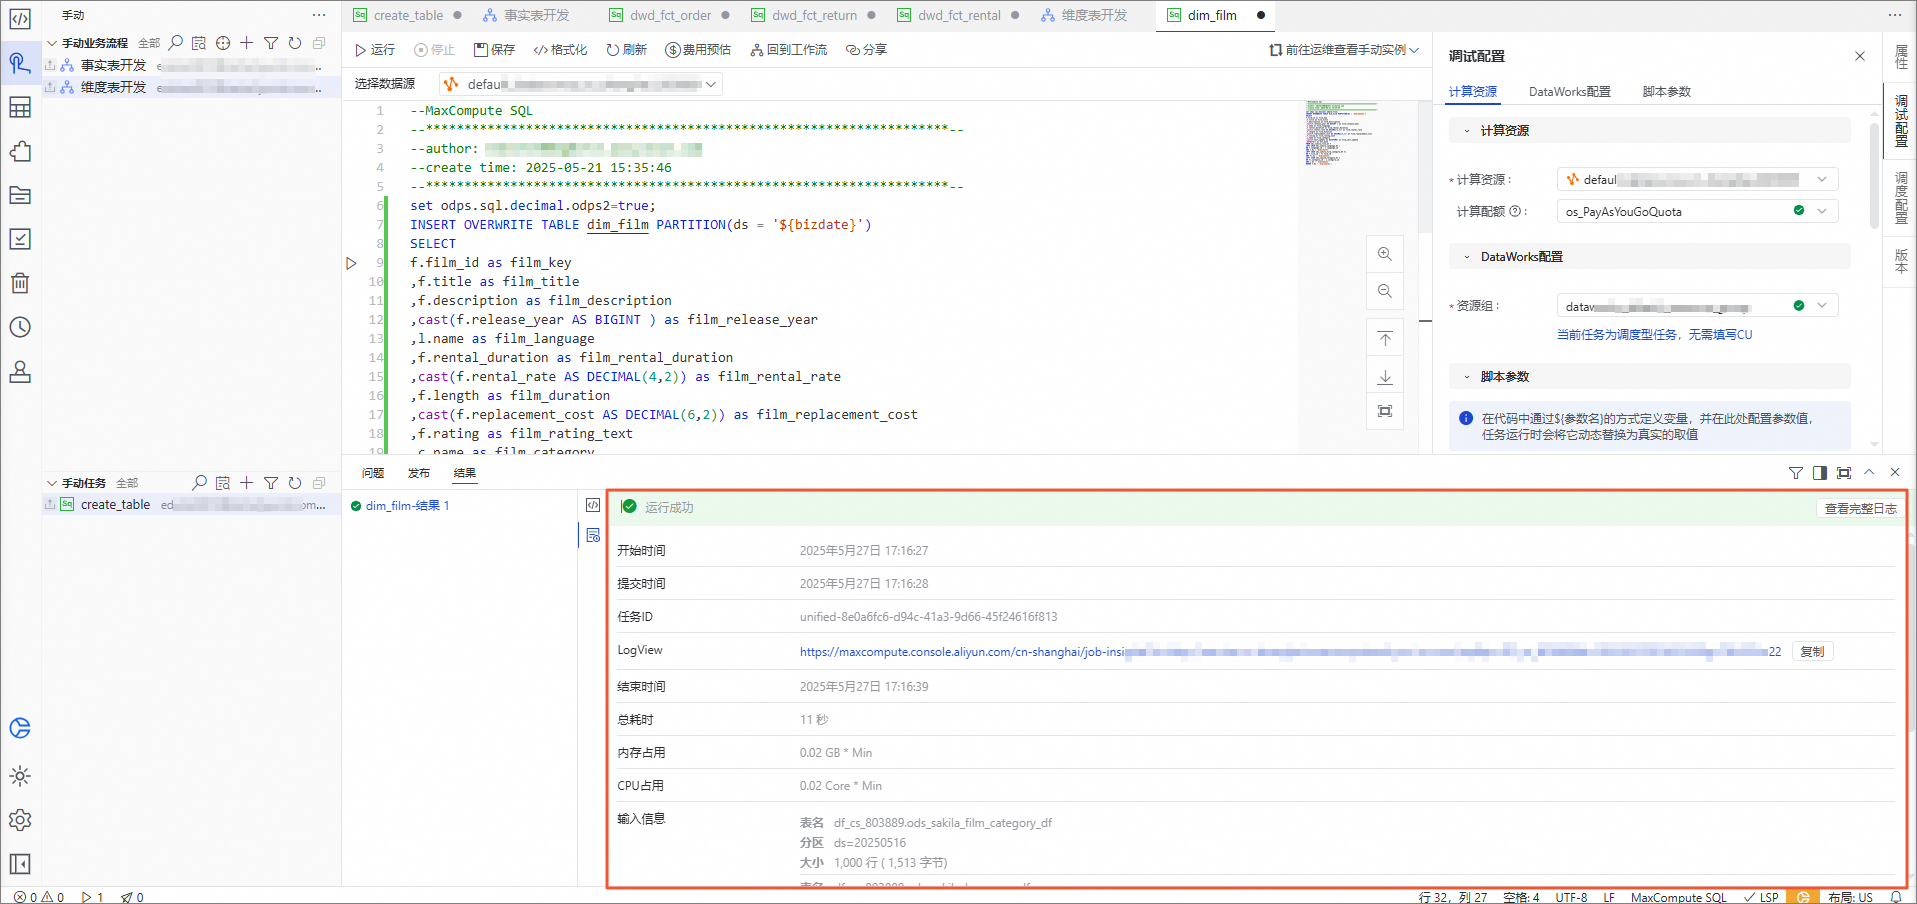This screenshot has width=1917, height=904.
Task: Open the table view icon in left sidebar
Action: click(20, 107)
